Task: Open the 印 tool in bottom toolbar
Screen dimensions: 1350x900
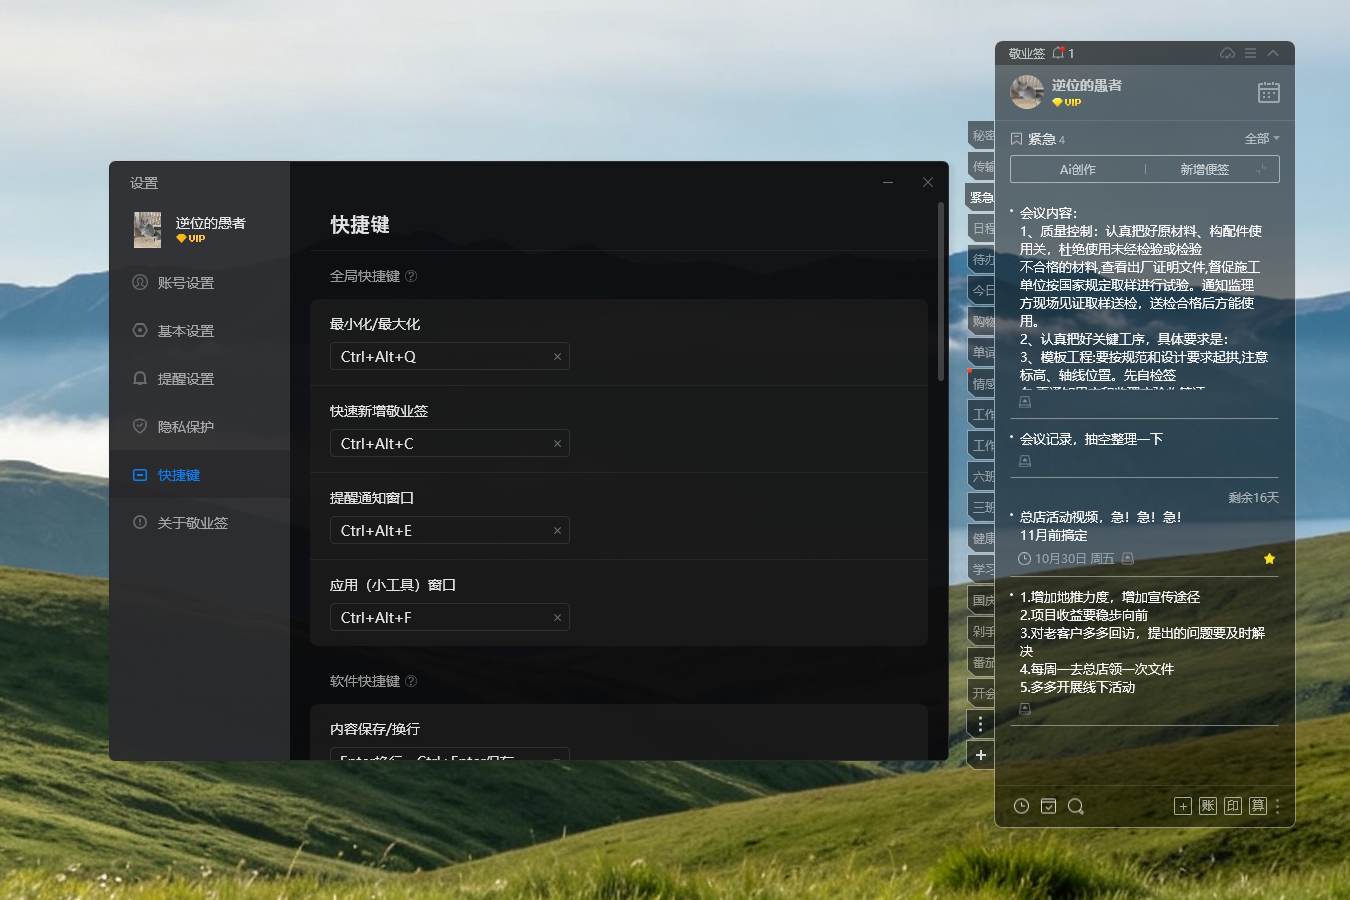Action: click(x=1233, y=806)
